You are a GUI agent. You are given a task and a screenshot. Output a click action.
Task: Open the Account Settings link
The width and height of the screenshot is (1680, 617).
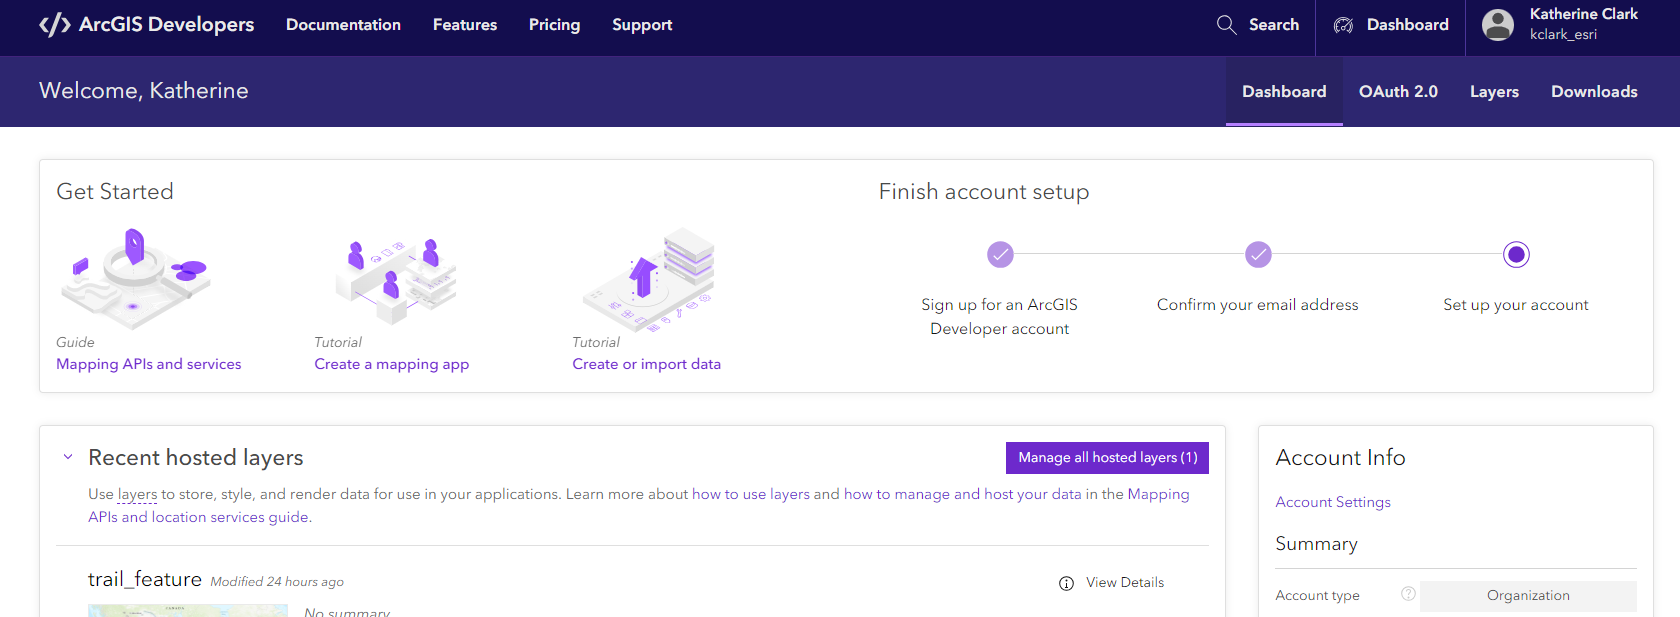pos(1333,502)
